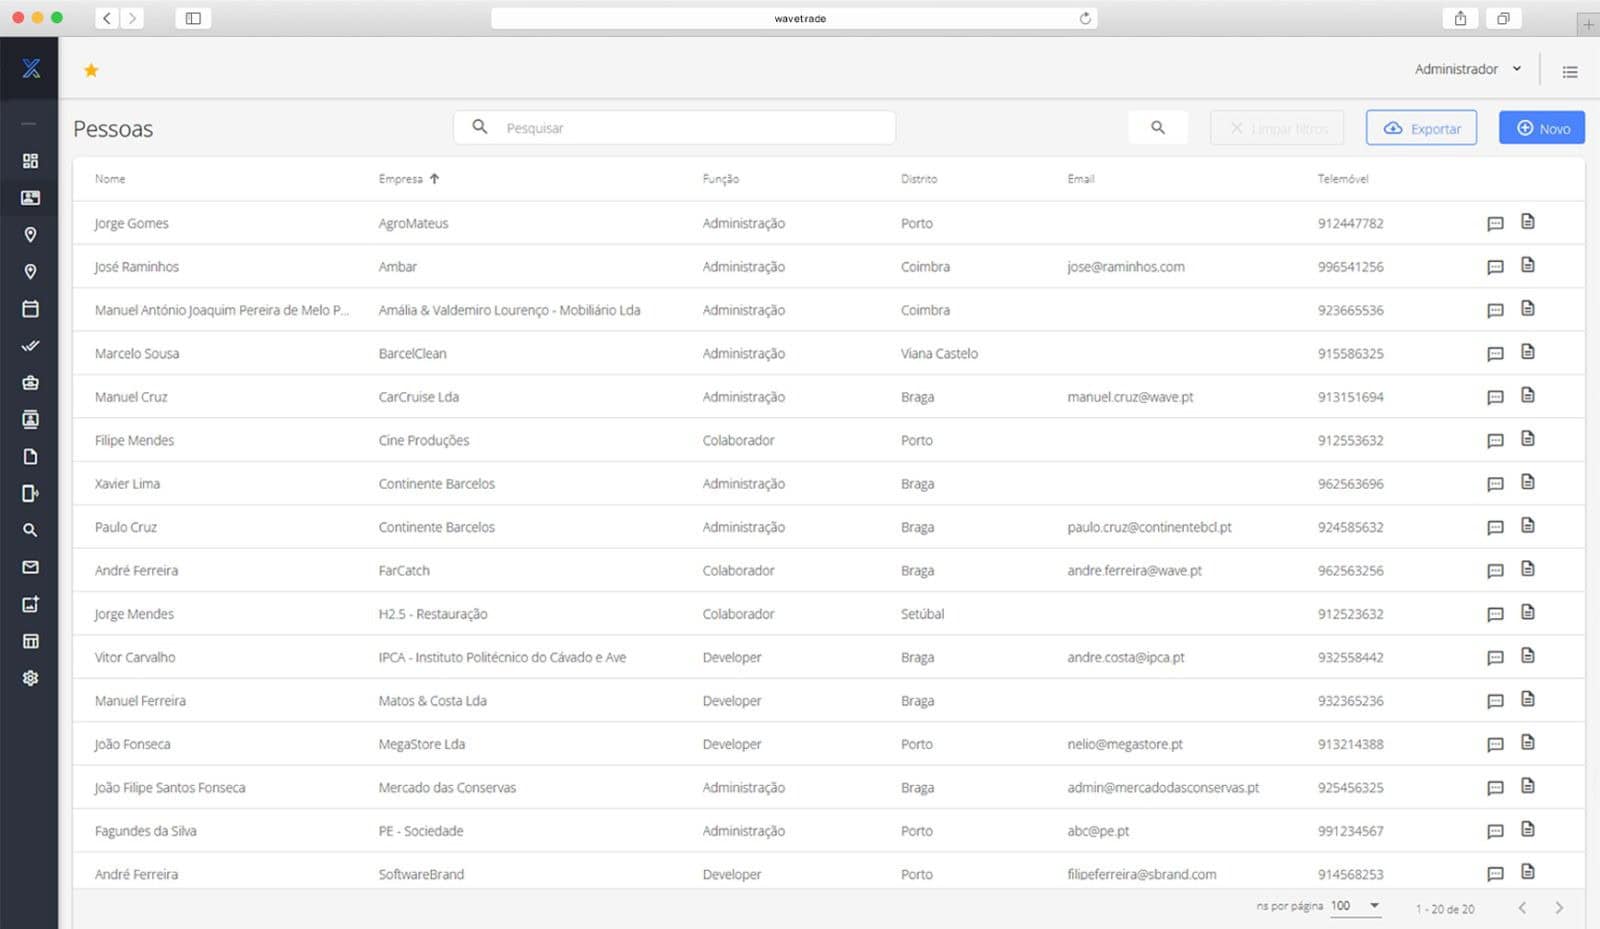Open the mail envelope sidebar icon

tap(30, 567)
